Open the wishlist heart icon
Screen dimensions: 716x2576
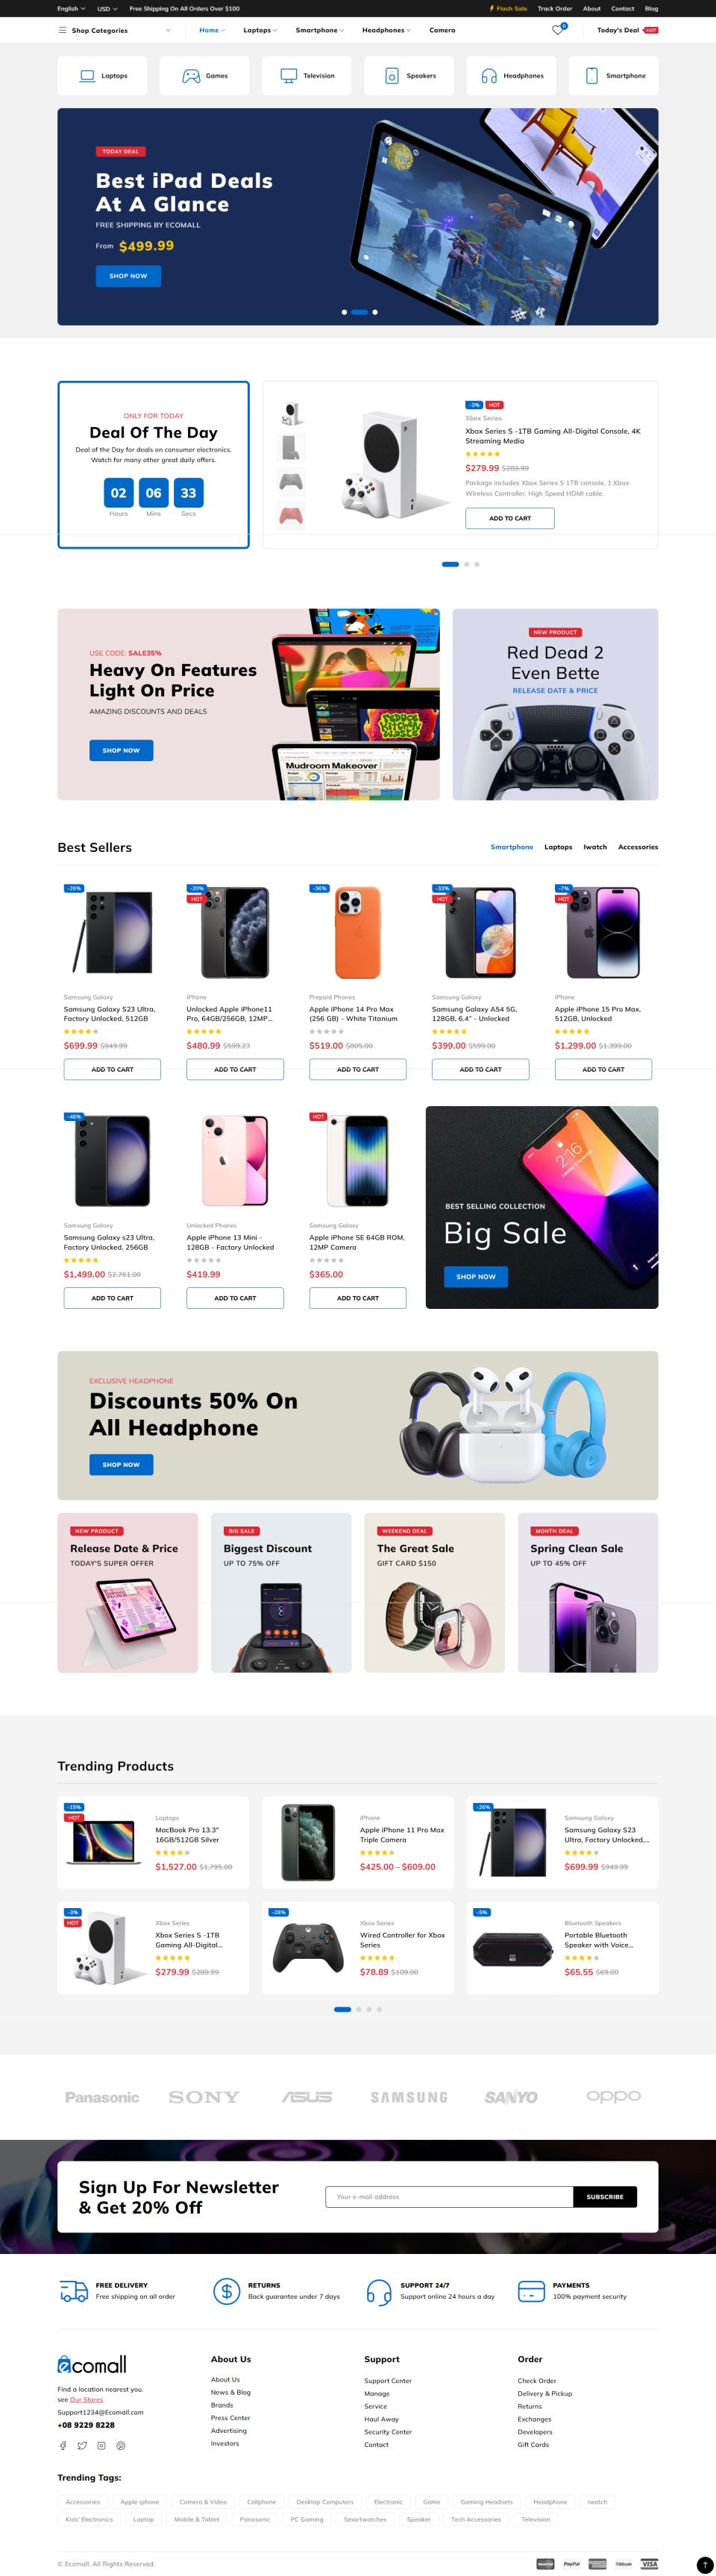point(558,30)
